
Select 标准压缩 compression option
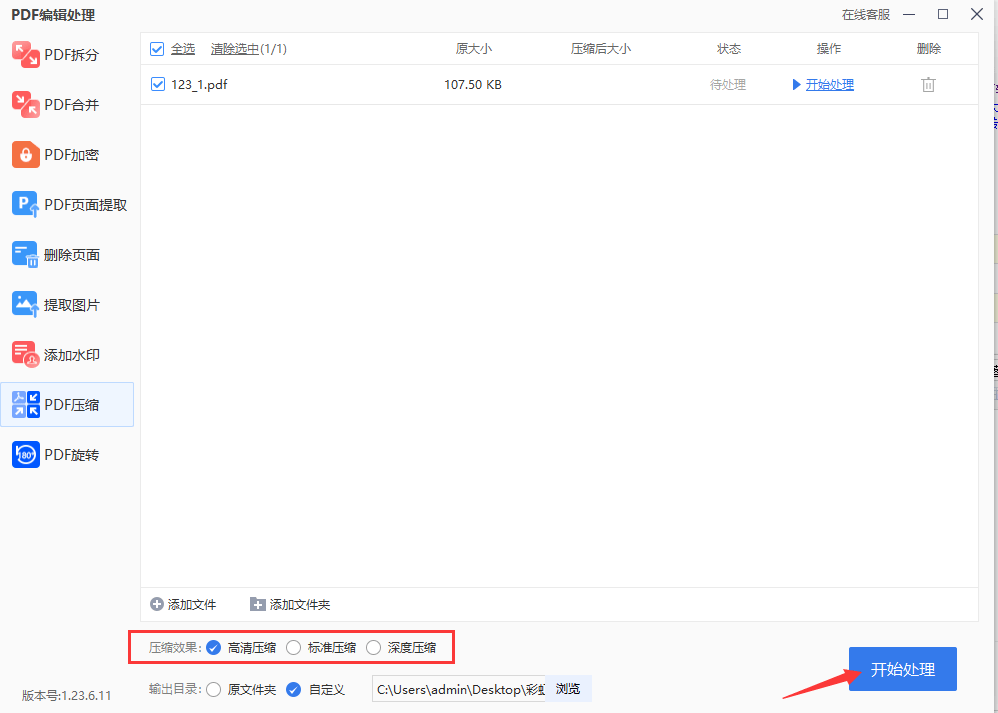click(x=293, y=648)
